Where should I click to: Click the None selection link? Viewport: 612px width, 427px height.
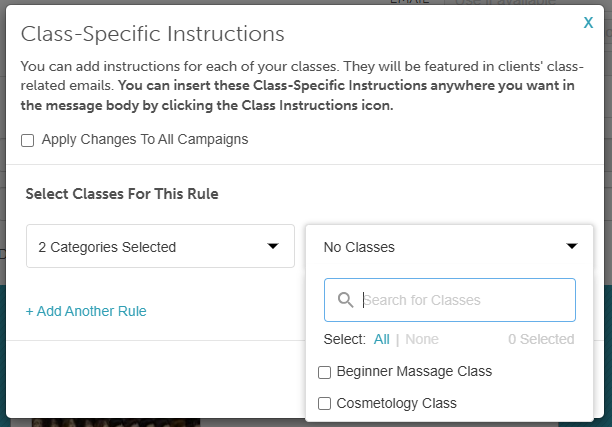click(x=422, y=339)
